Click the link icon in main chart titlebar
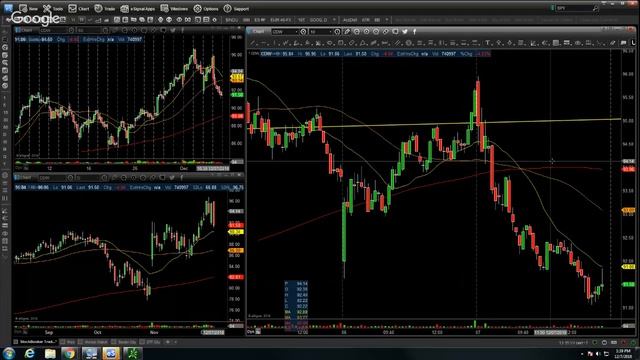The image size is (640, 360). pyautogui.click(x=386, y=31)
